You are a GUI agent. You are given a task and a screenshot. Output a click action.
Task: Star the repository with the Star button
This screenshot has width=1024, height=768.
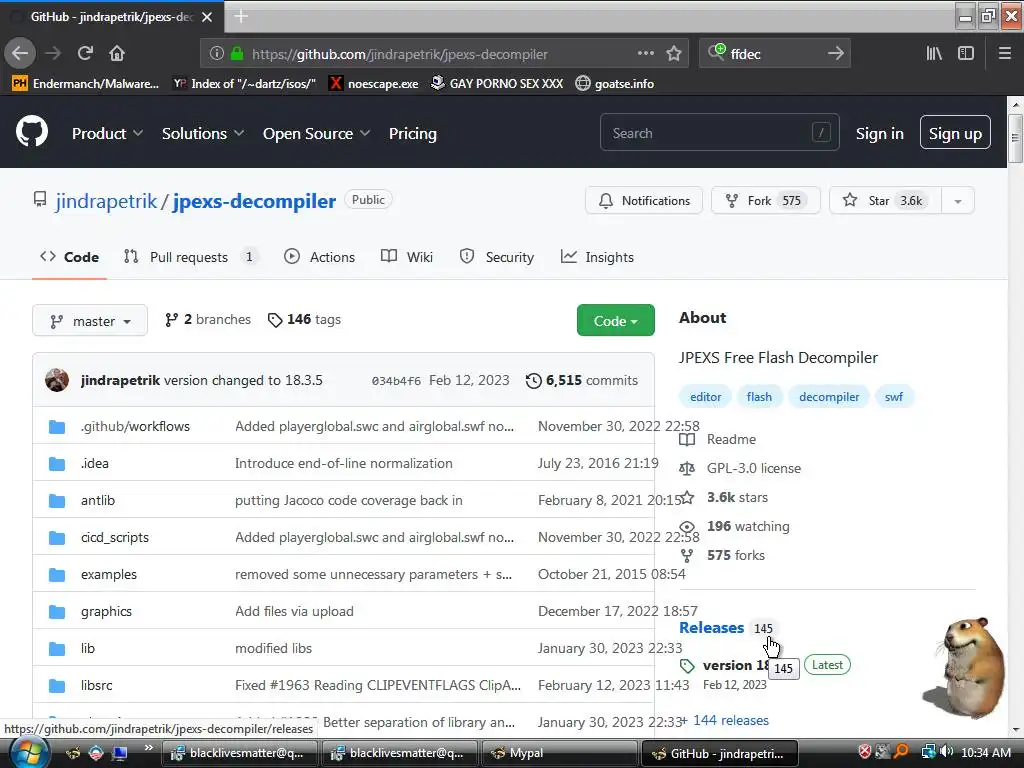(x=885, y=200)
